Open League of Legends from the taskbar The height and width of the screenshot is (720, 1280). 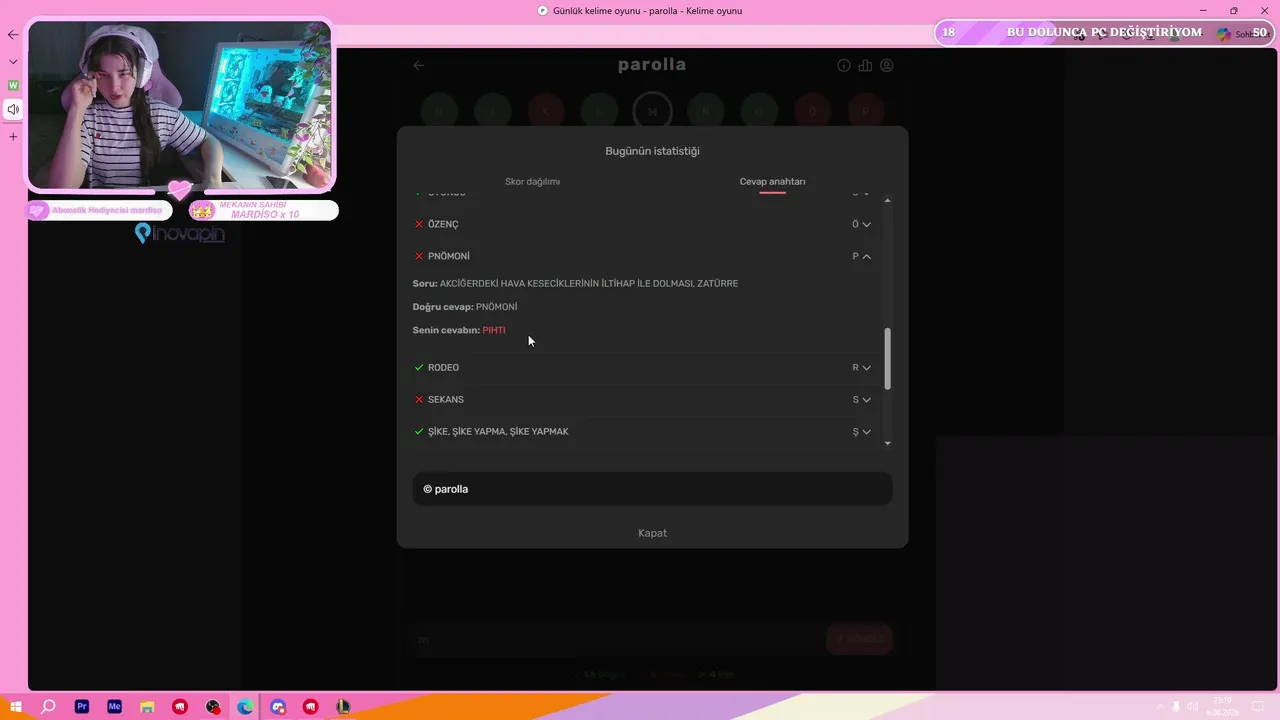pyautogui.click(x=343, y=707)
